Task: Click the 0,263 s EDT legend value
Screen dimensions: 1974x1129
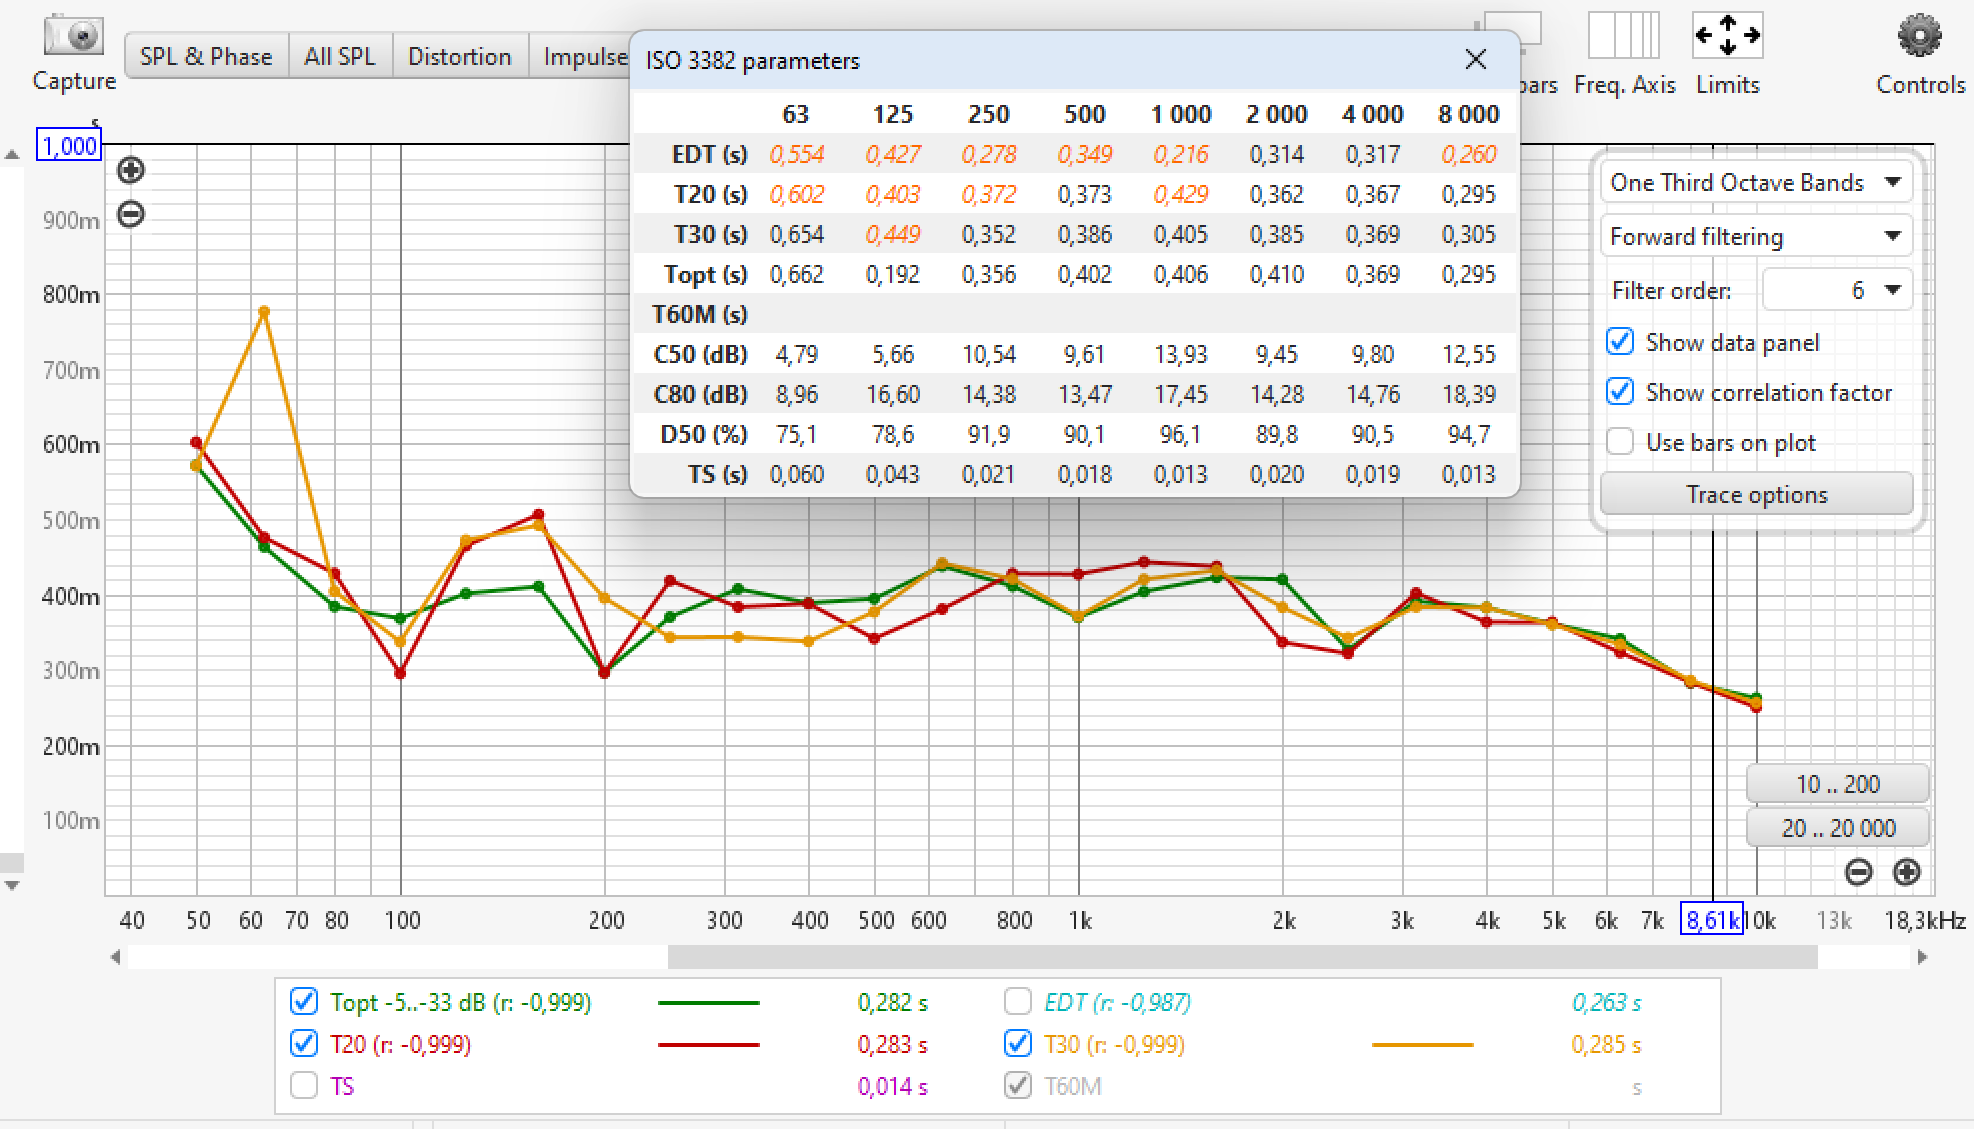Action: 1606,1002
